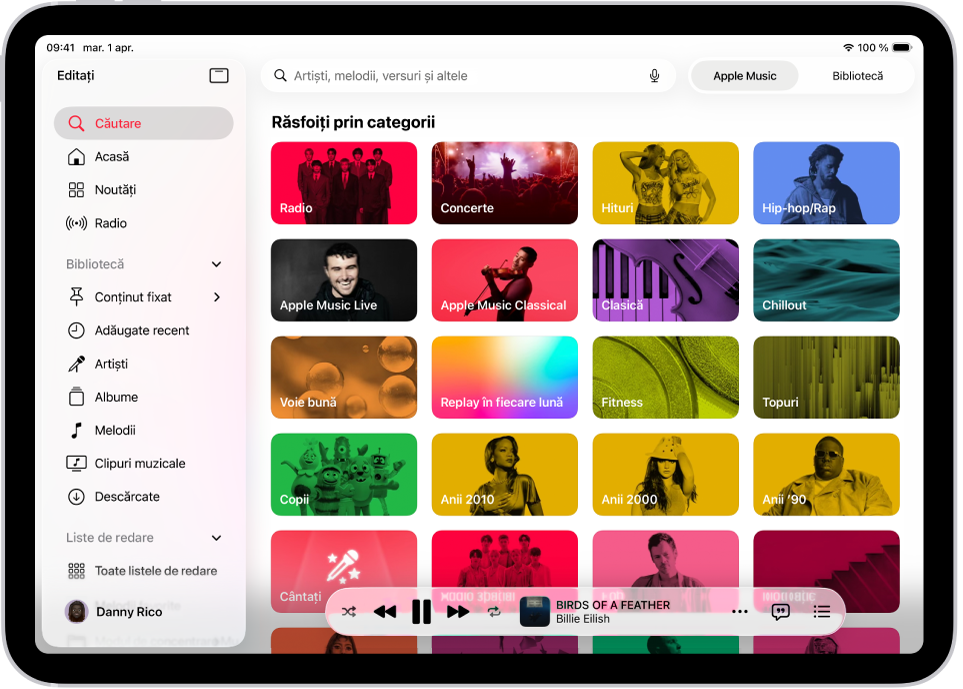Check the Wi-Fi status icon

pos(848,47)
